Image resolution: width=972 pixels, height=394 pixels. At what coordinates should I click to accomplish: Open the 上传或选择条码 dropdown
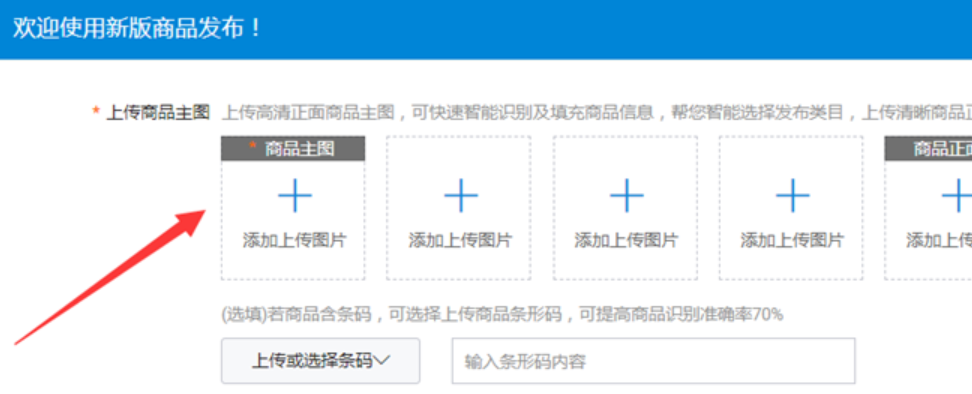pos(320,361)
